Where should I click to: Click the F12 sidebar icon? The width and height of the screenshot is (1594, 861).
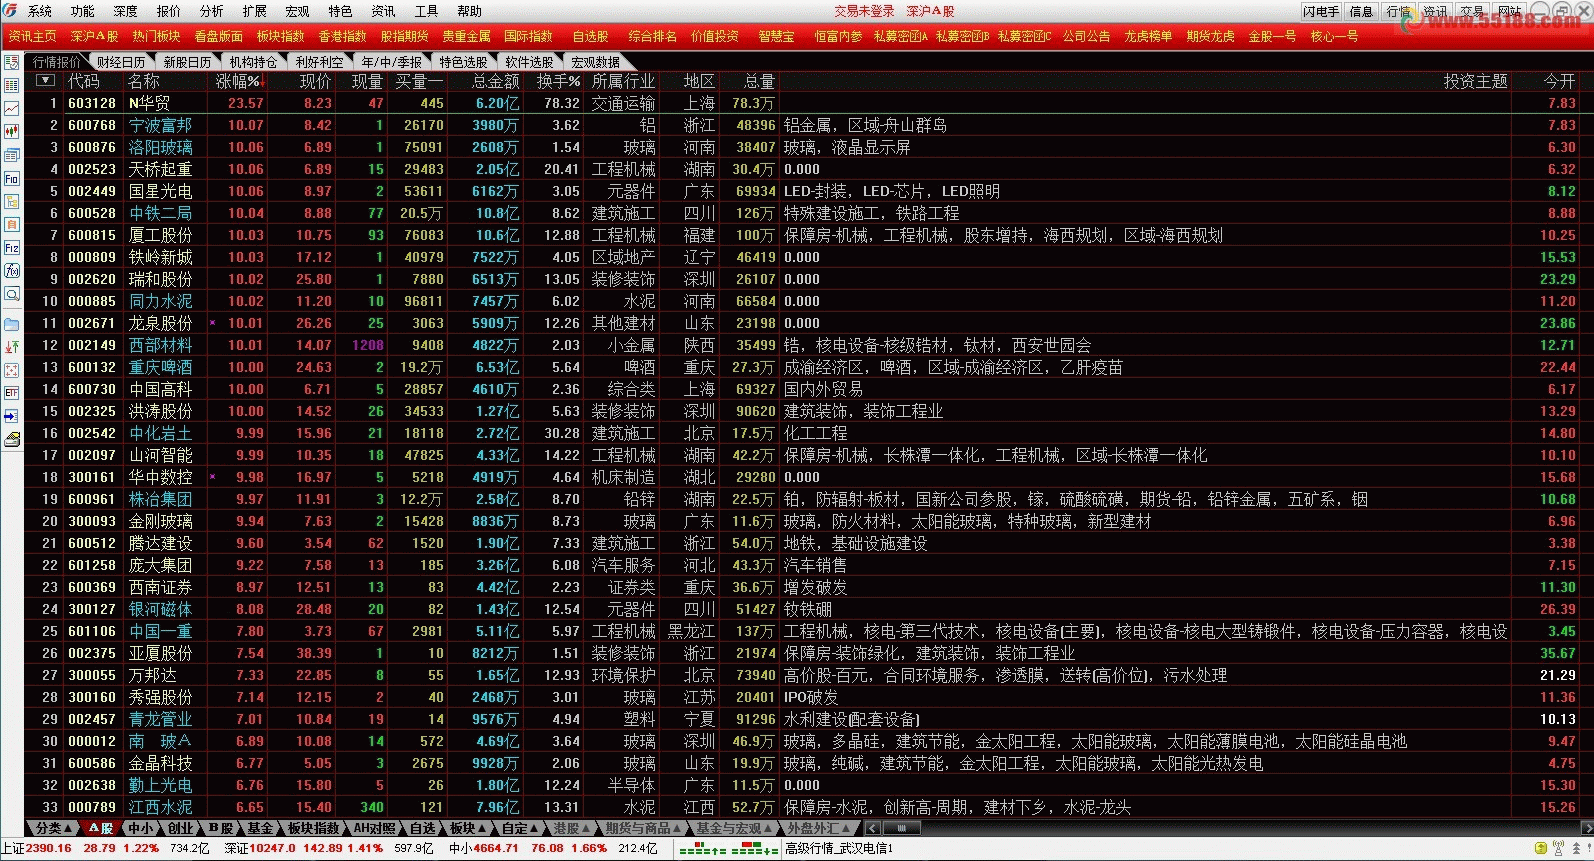11,247
